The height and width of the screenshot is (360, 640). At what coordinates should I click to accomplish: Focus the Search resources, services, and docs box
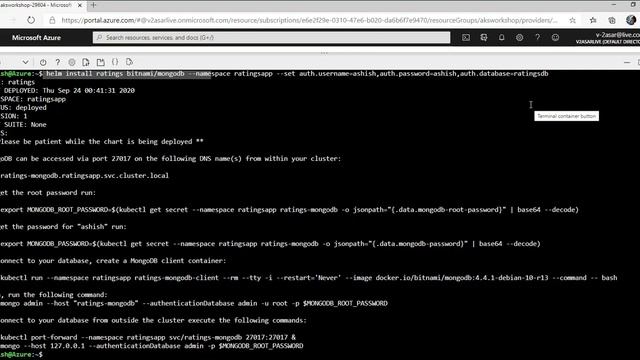(x=271, y=38)
